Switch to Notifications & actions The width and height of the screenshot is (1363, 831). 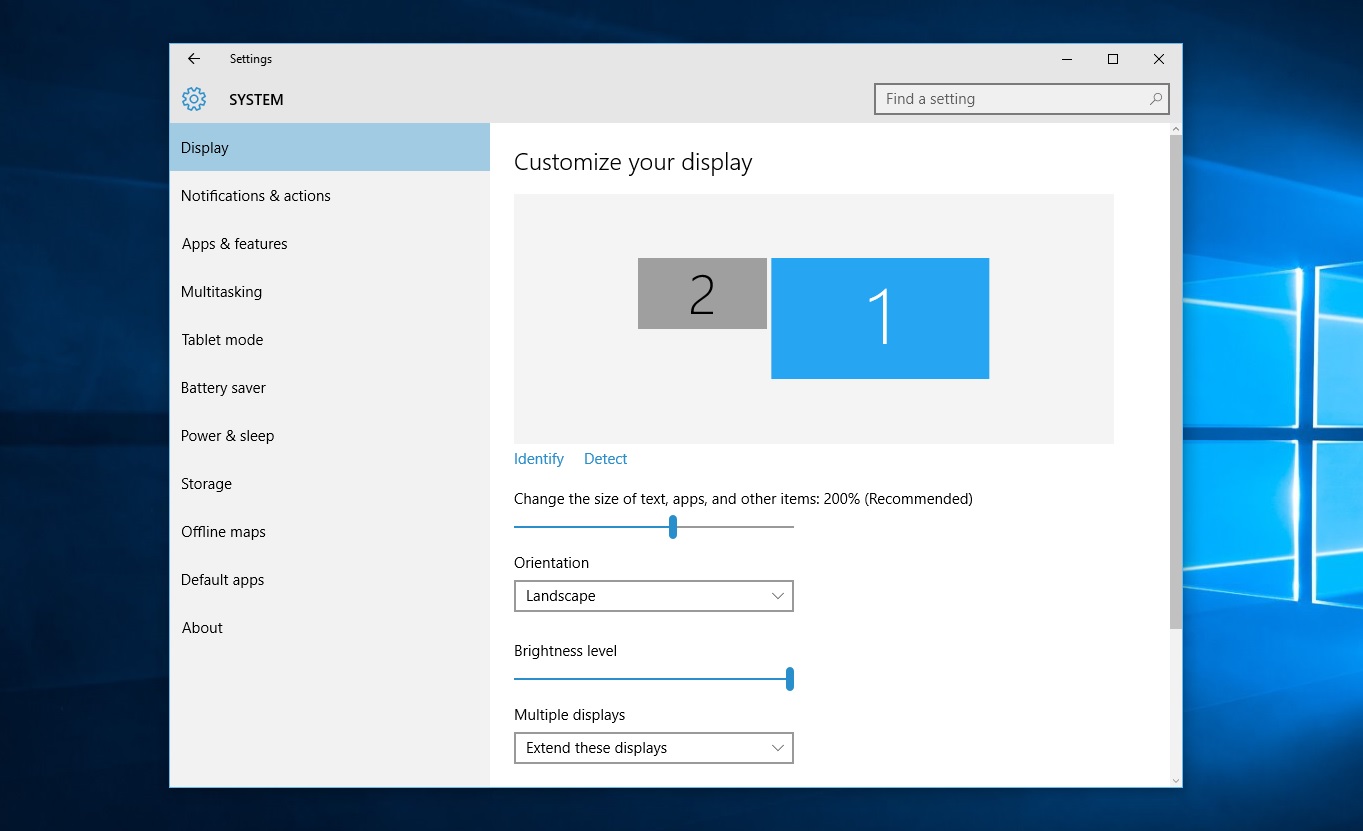[x=255, y=195]
